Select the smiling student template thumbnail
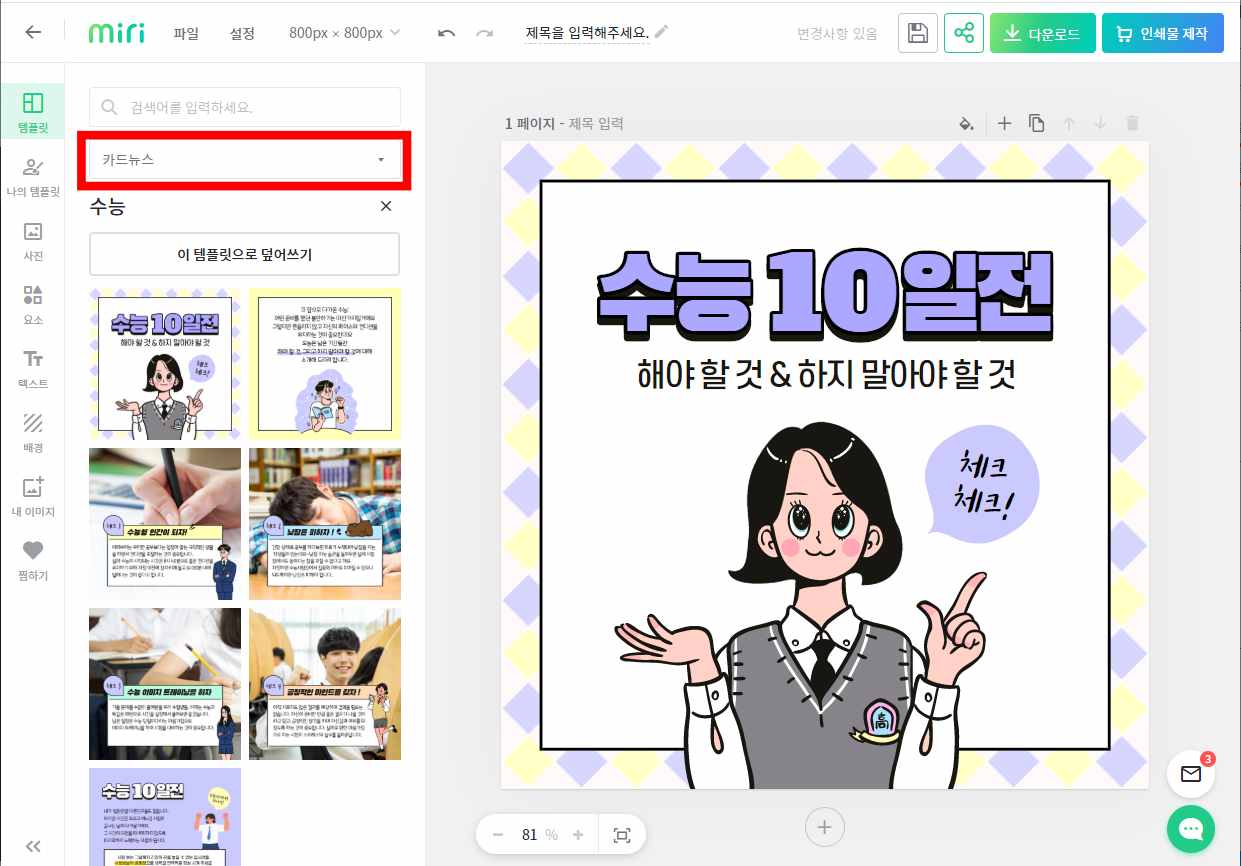Image resolution: width=1241 pixels, height=866 pixels. (325, 684)
